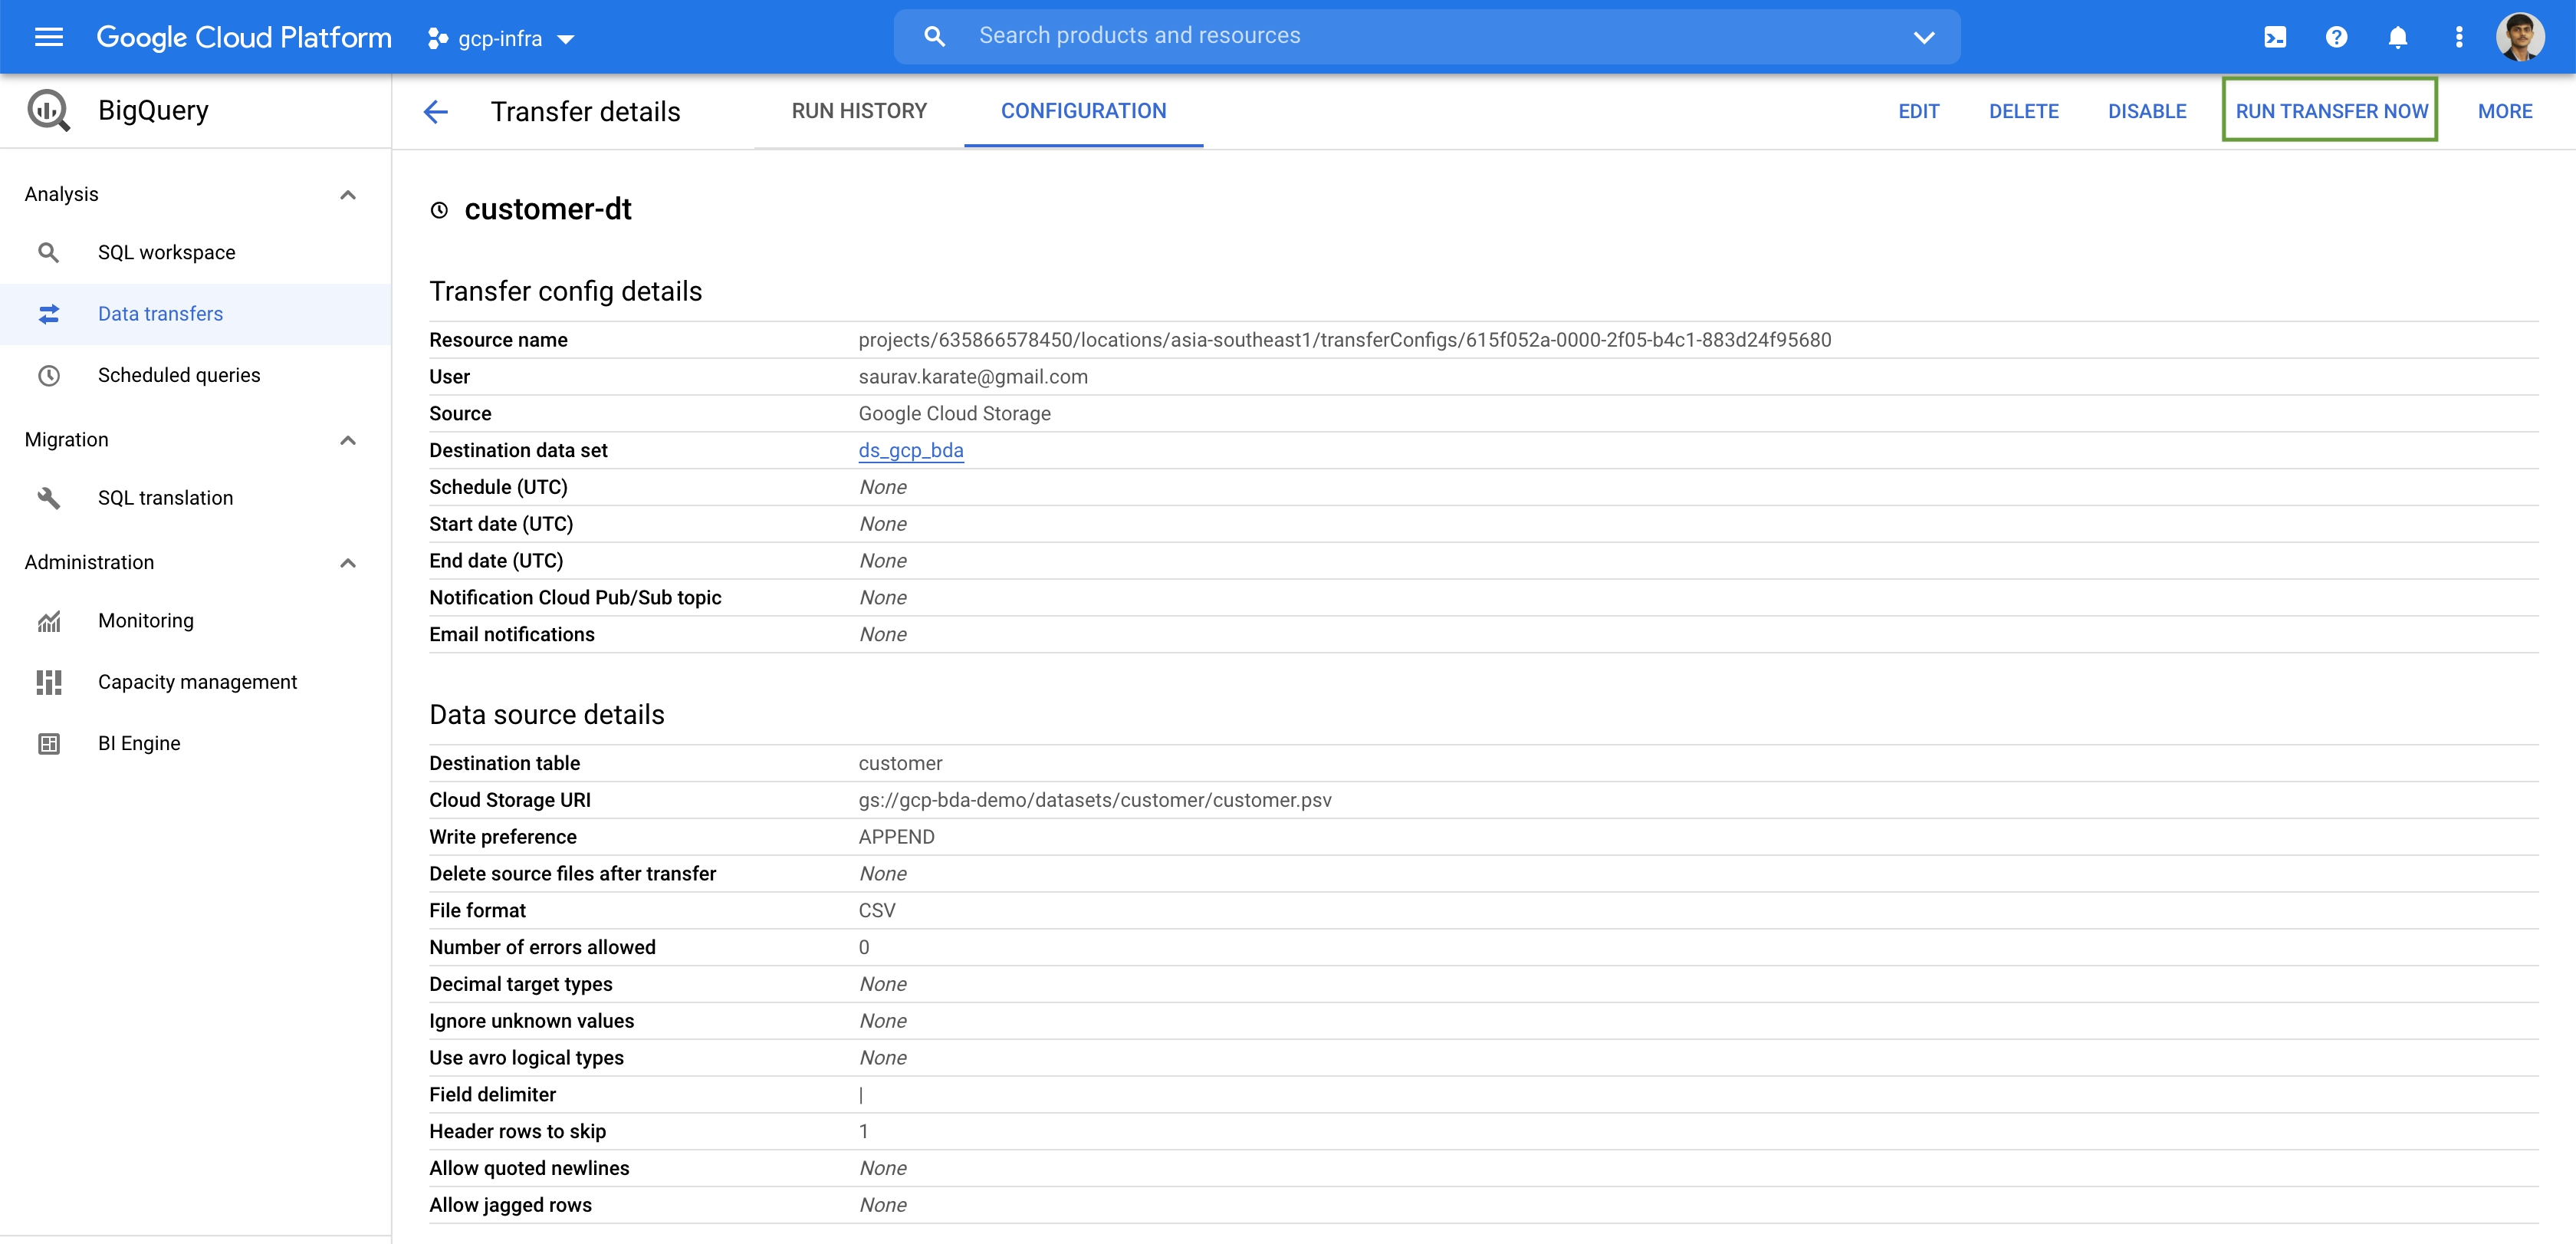Click the Run Transfer Now button

[2330, 111]
